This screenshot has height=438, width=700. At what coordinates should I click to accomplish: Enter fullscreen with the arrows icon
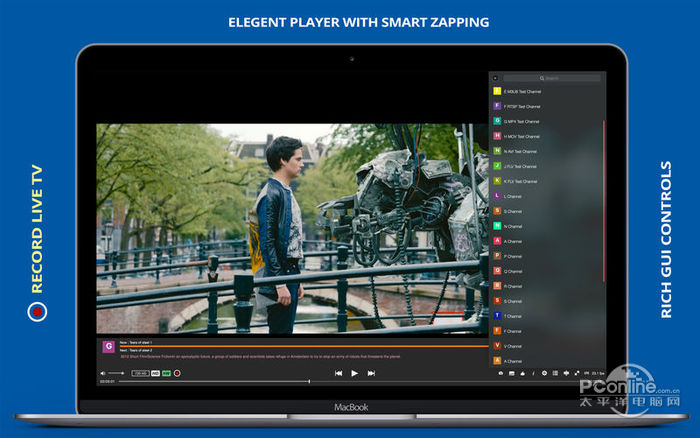(x=577, y=373)
